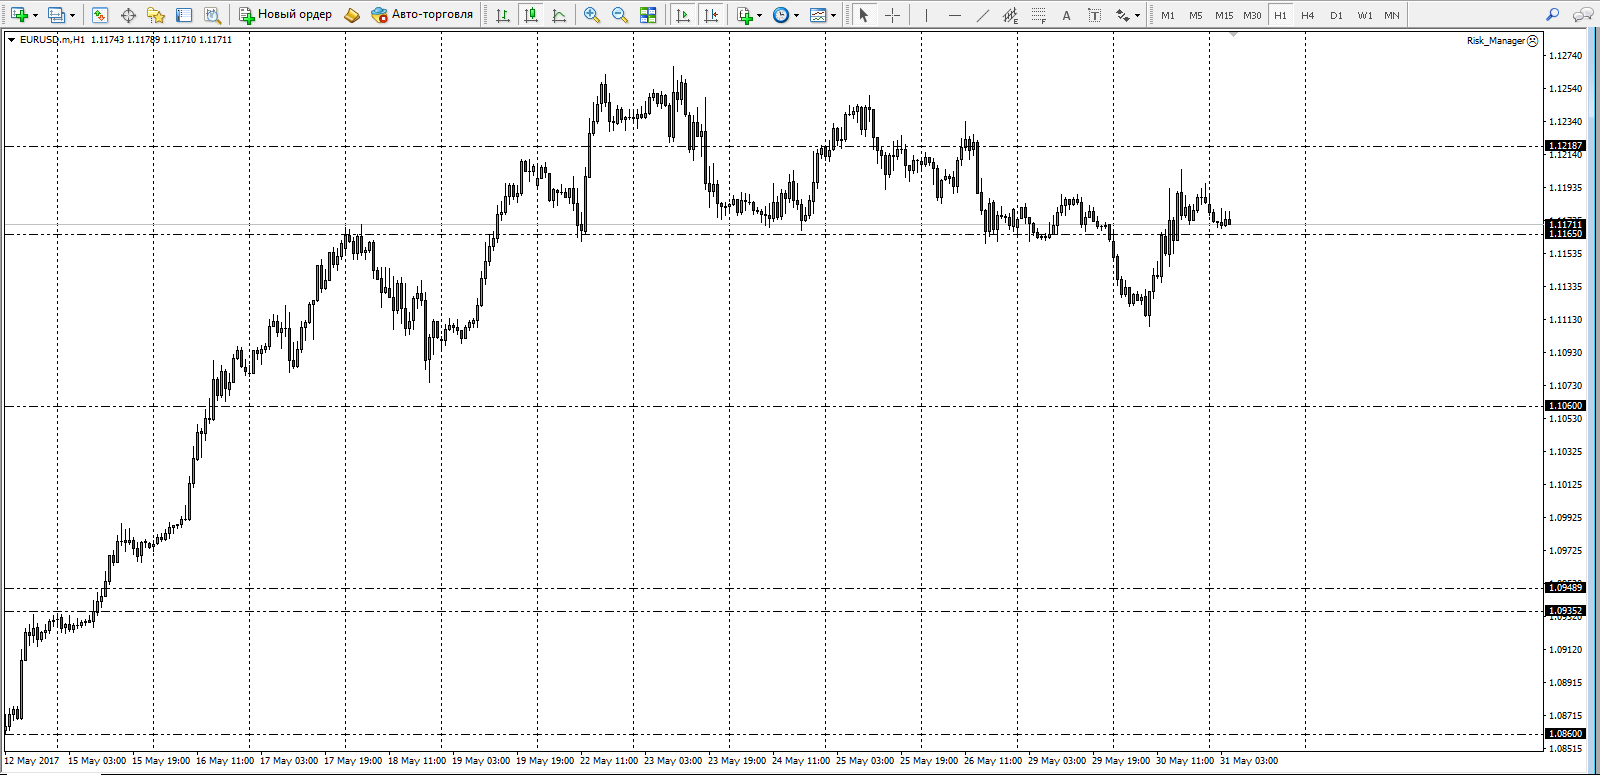
Task: Click the '26 May 11:00' time axis label
Action: (x=993, y=761)
